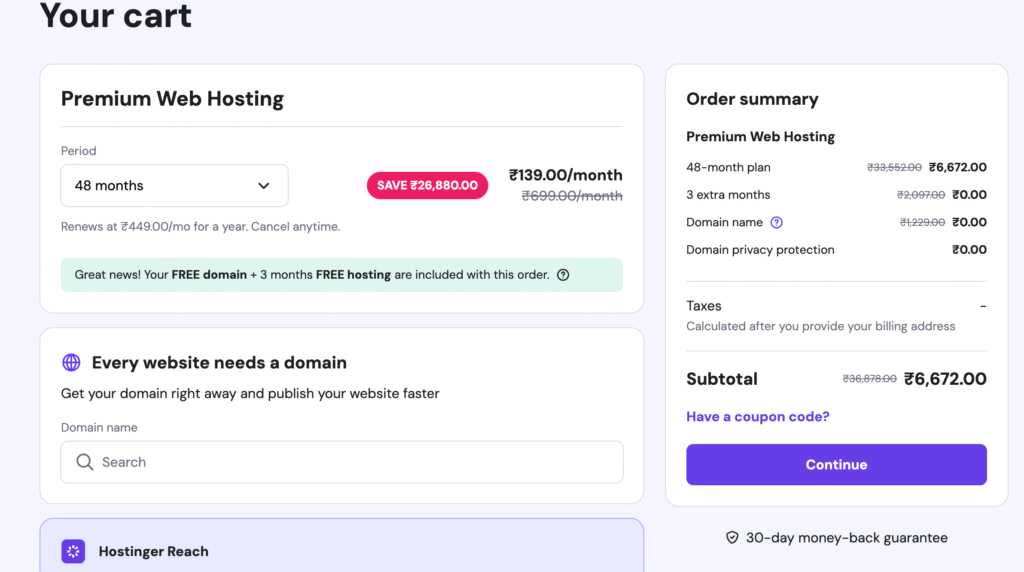This screenshot has width=1024, height=572.
Task: Click the help icon in the free domain banner
Action: [563, 275]
